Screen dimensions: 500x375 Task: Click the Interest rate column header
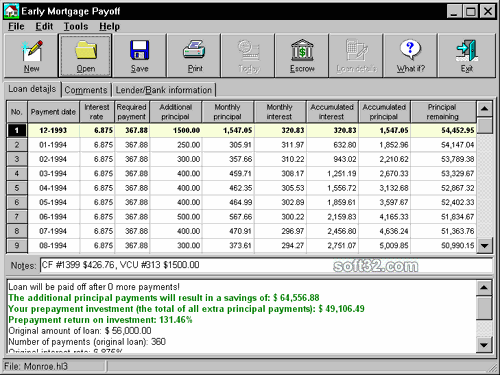click(x=97, y=112)
